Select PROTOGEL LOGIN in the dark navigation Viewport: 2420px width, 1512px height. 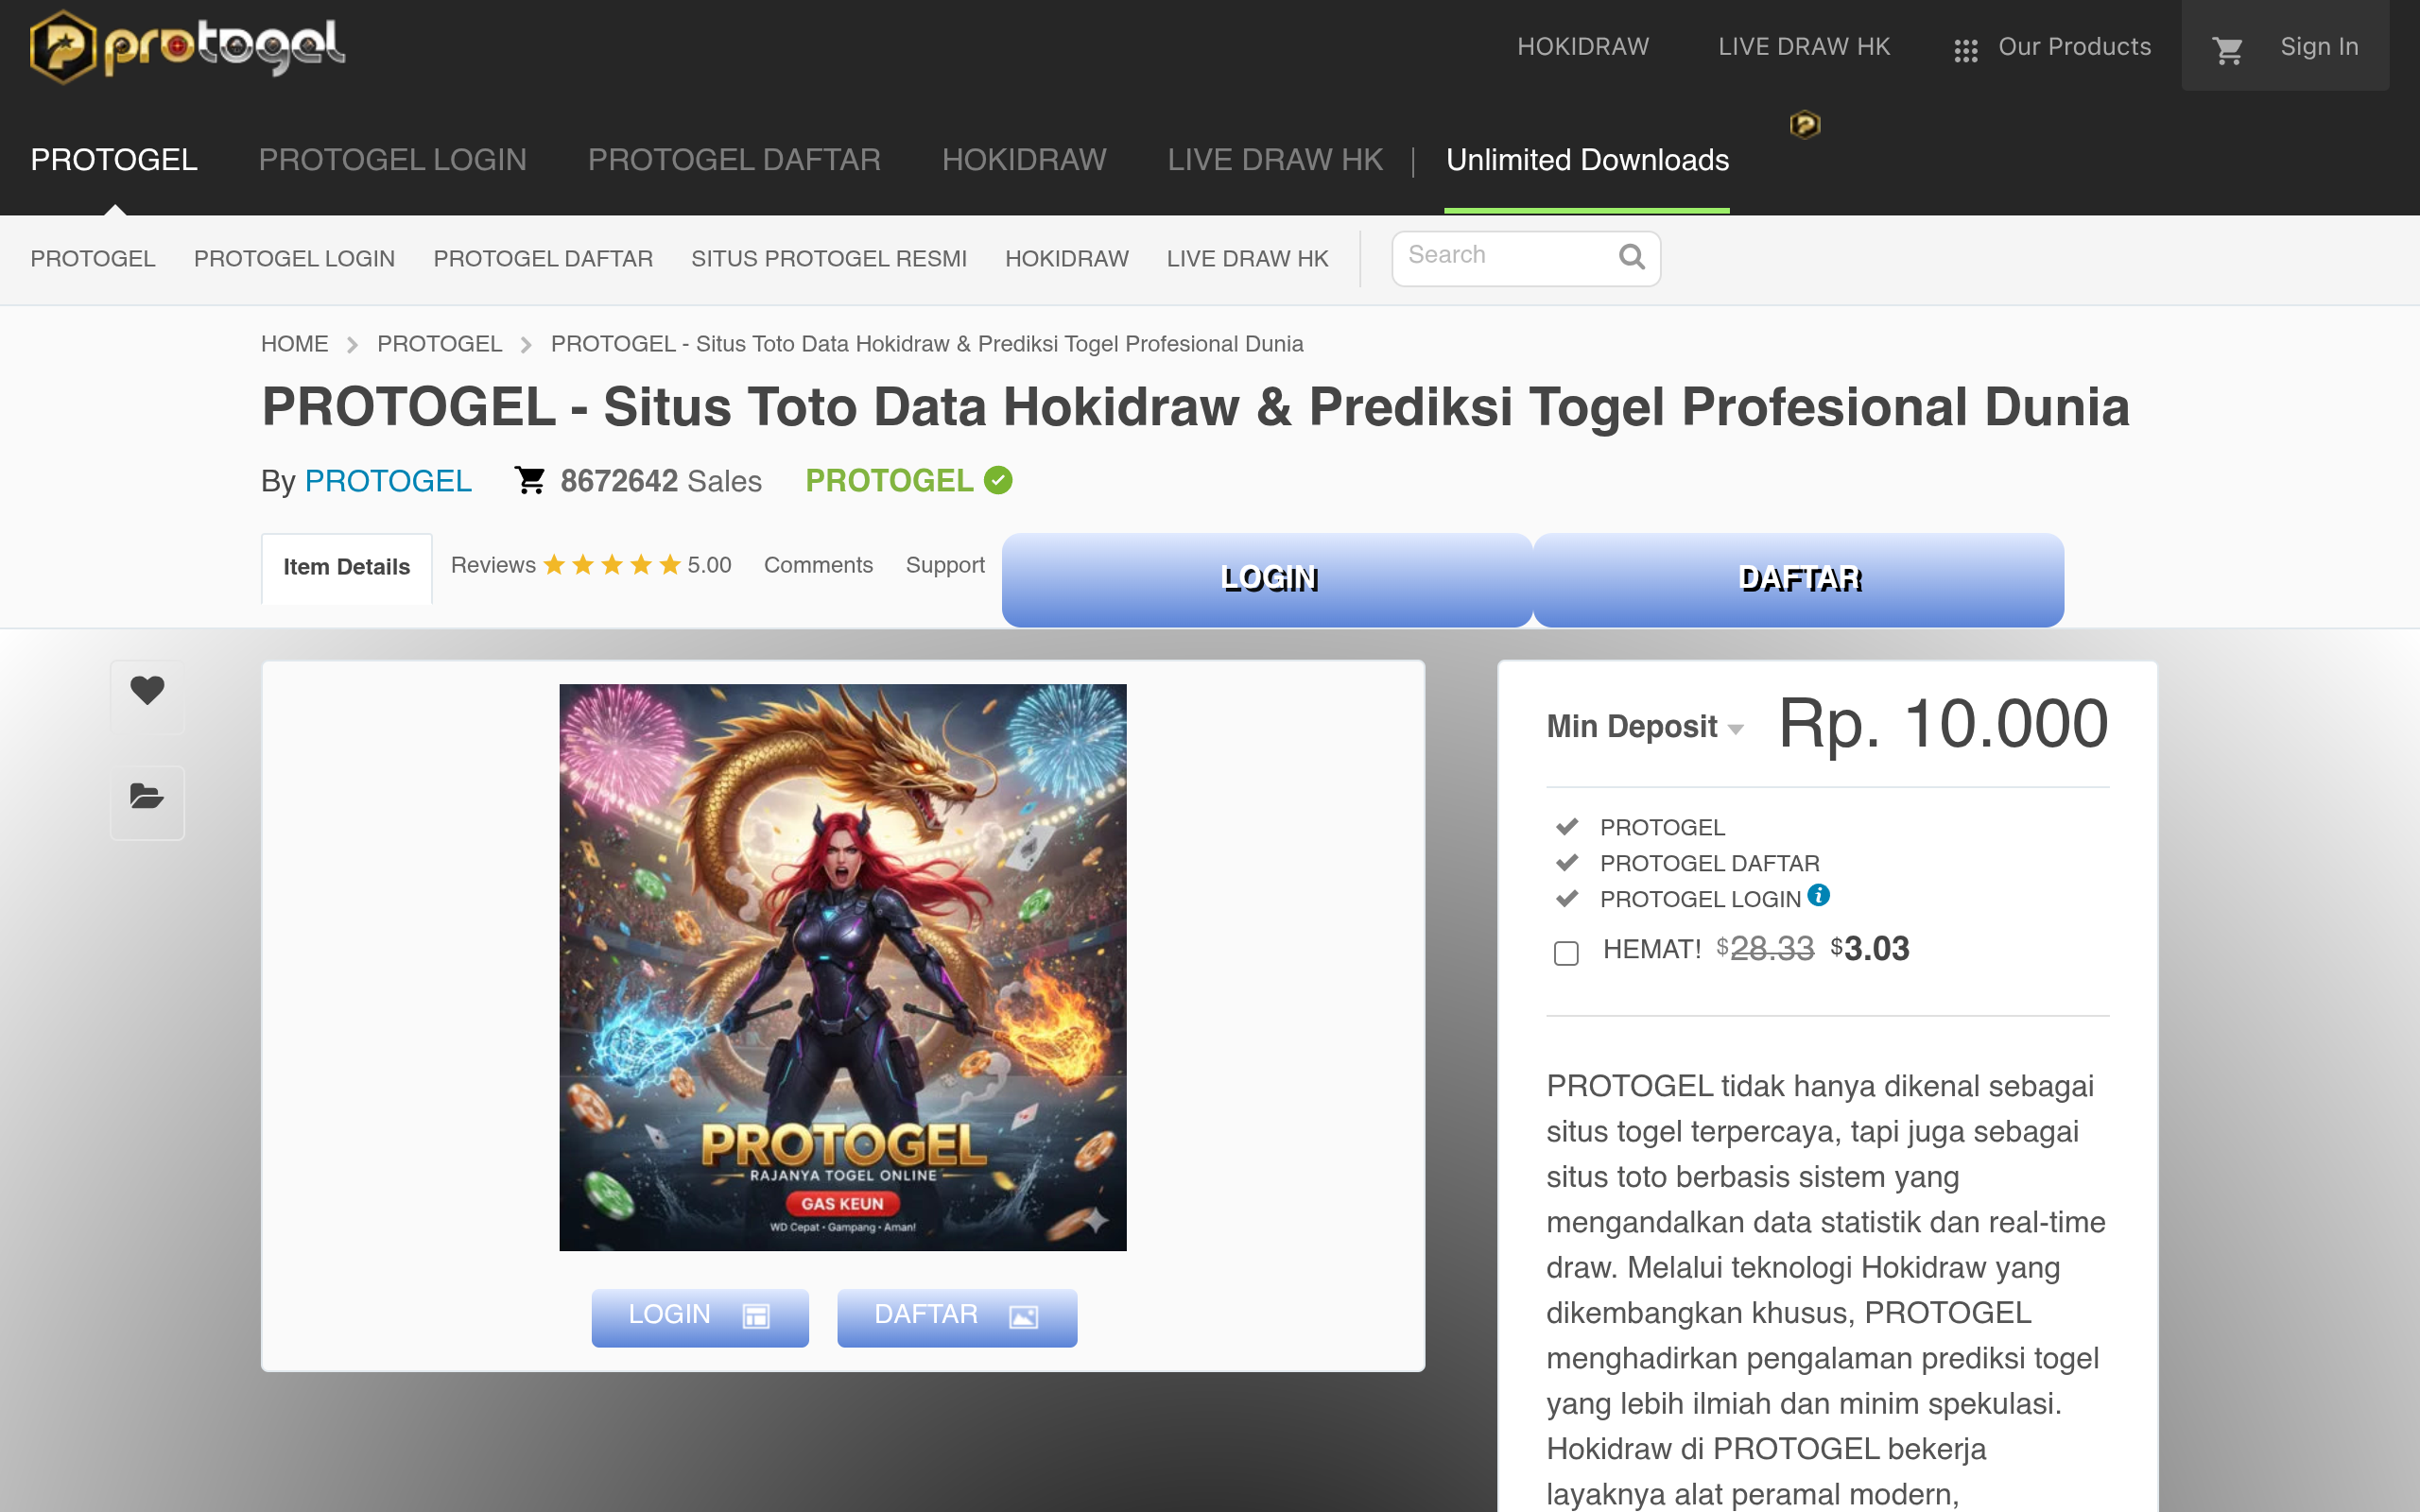coord(392,160)
